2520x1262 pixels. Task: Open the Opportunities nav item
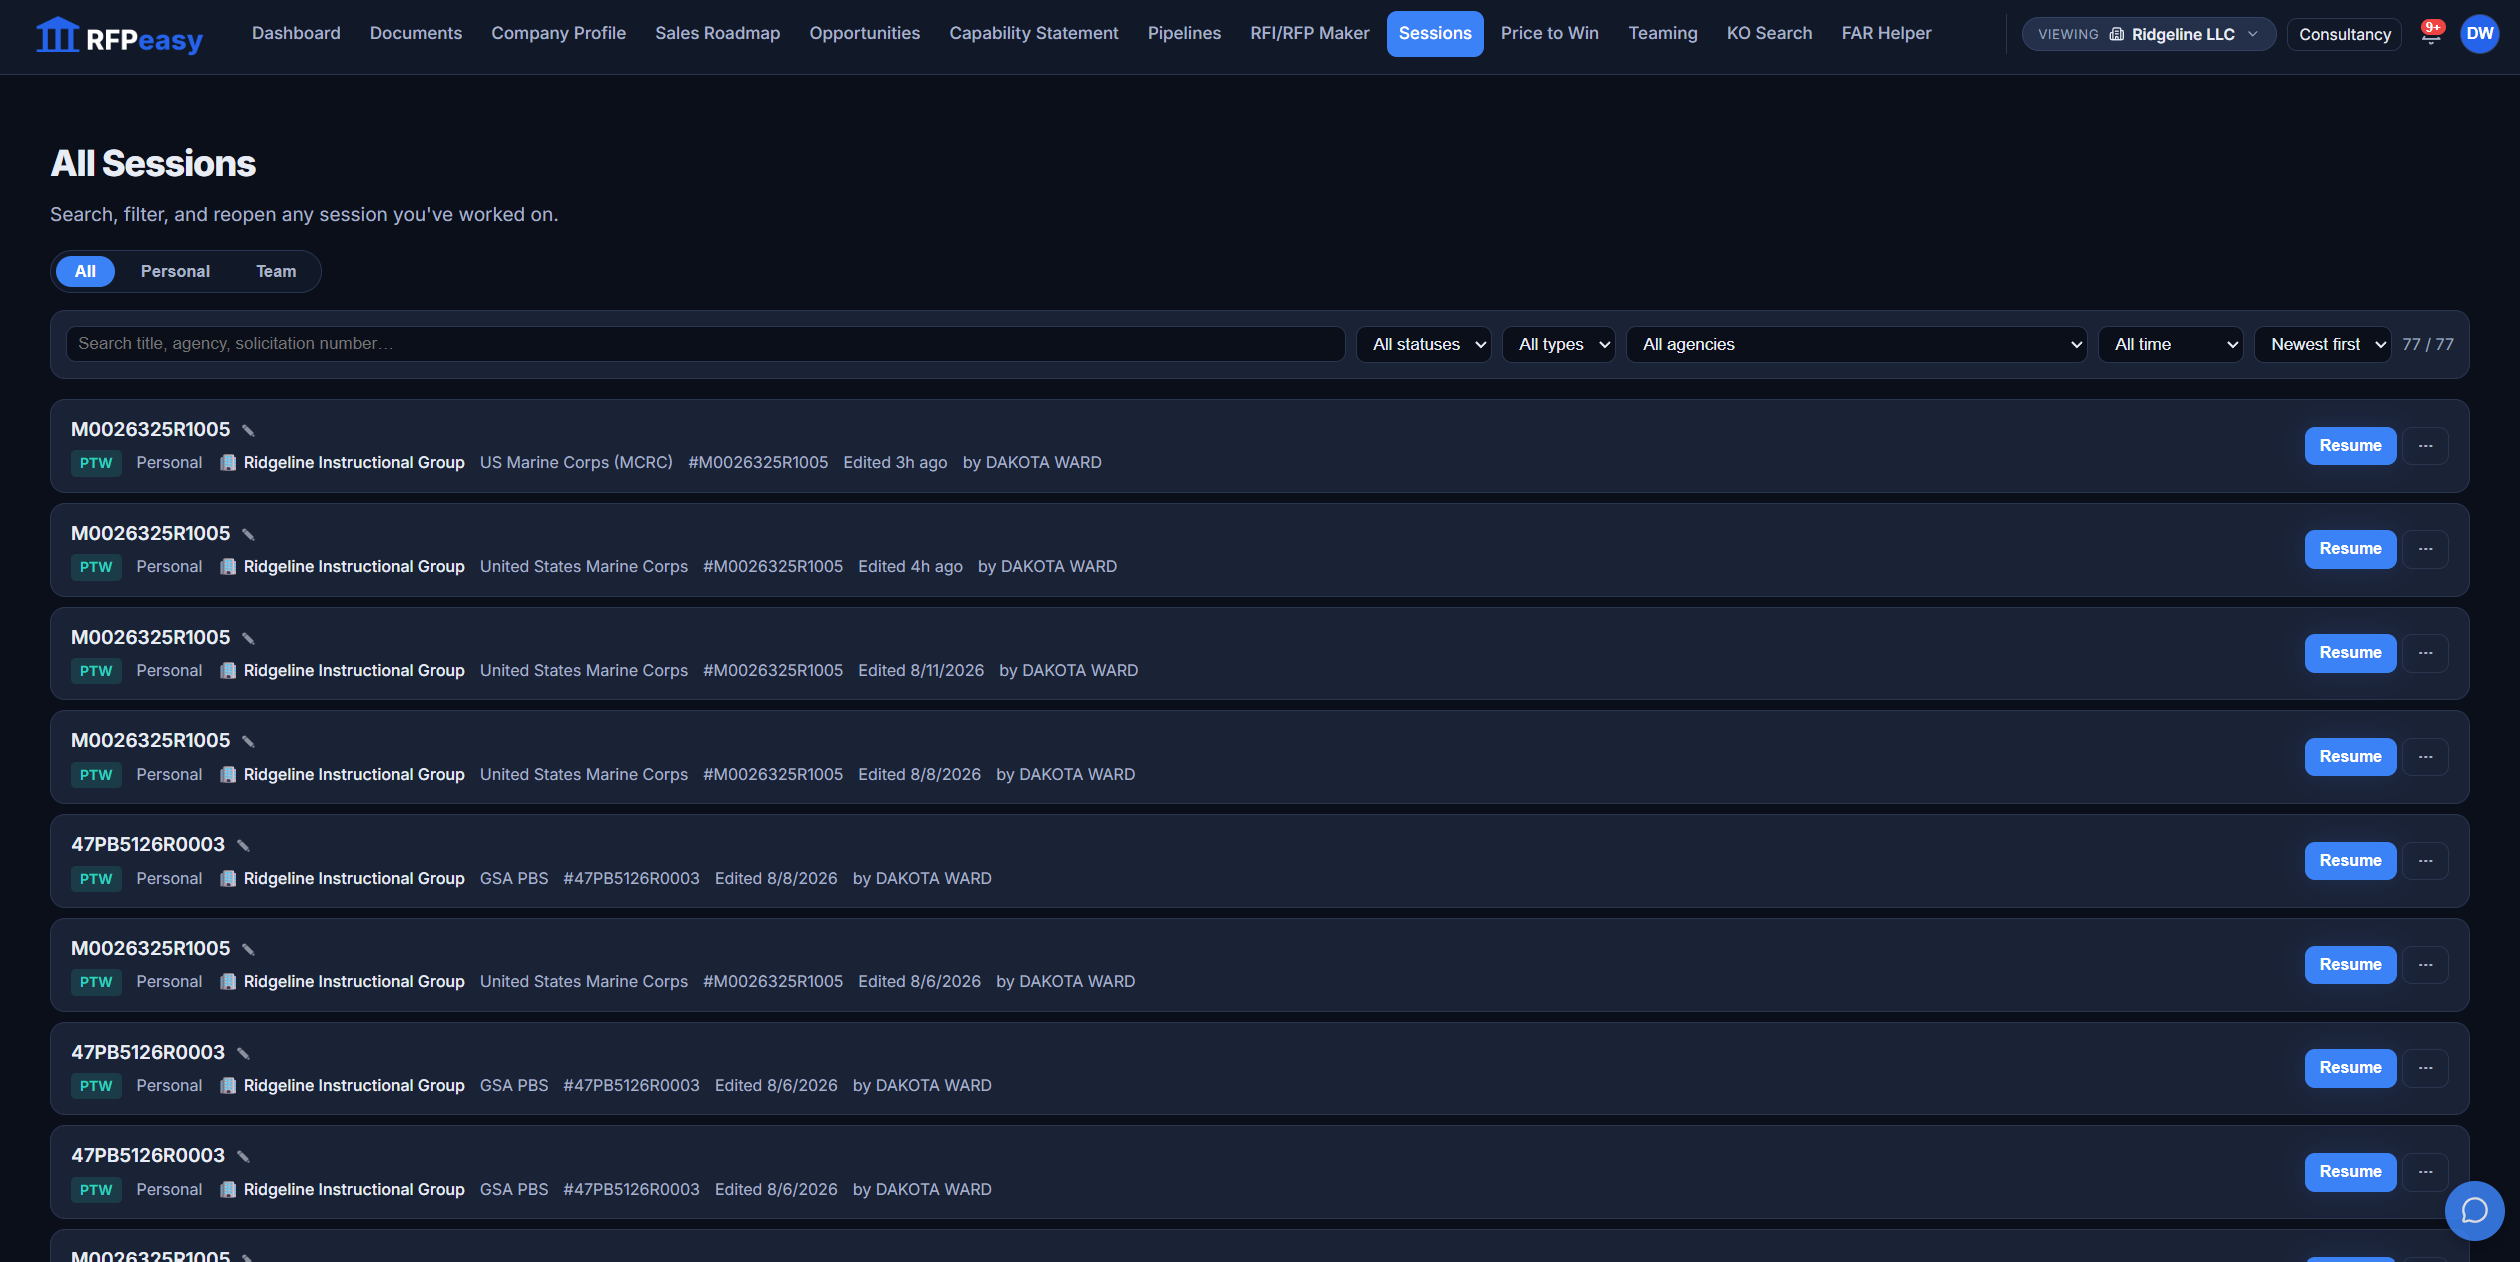click(x=865, y=33)
